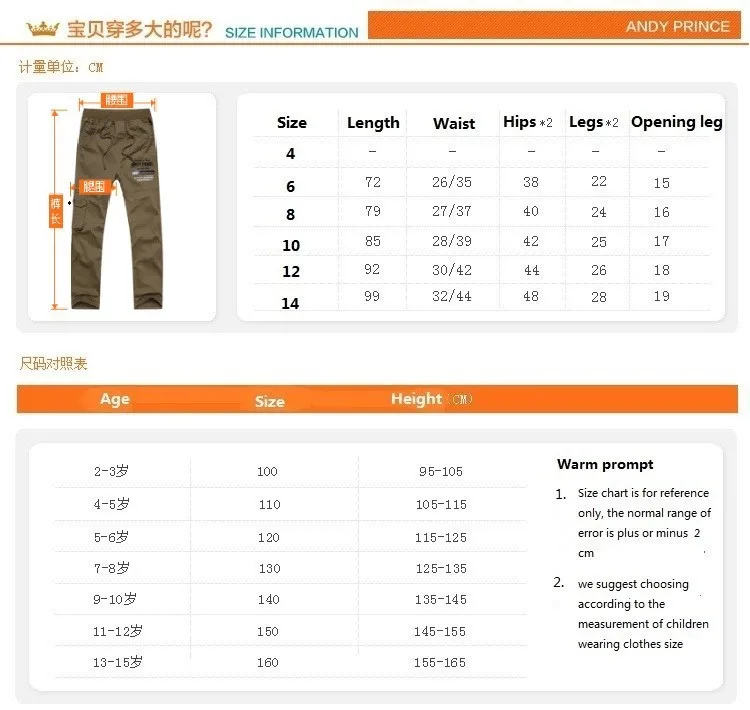Select size 8 row label
This screenshot has height=710, width=750.
click(x=290, y=215)
